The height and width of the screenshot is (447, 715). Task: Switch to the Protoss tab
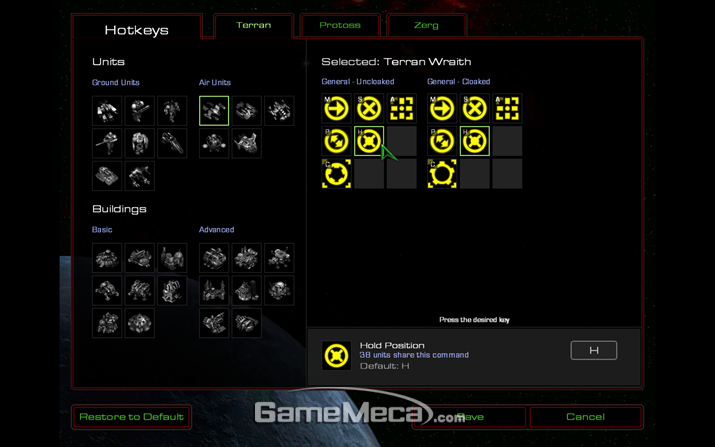point(340,26)
